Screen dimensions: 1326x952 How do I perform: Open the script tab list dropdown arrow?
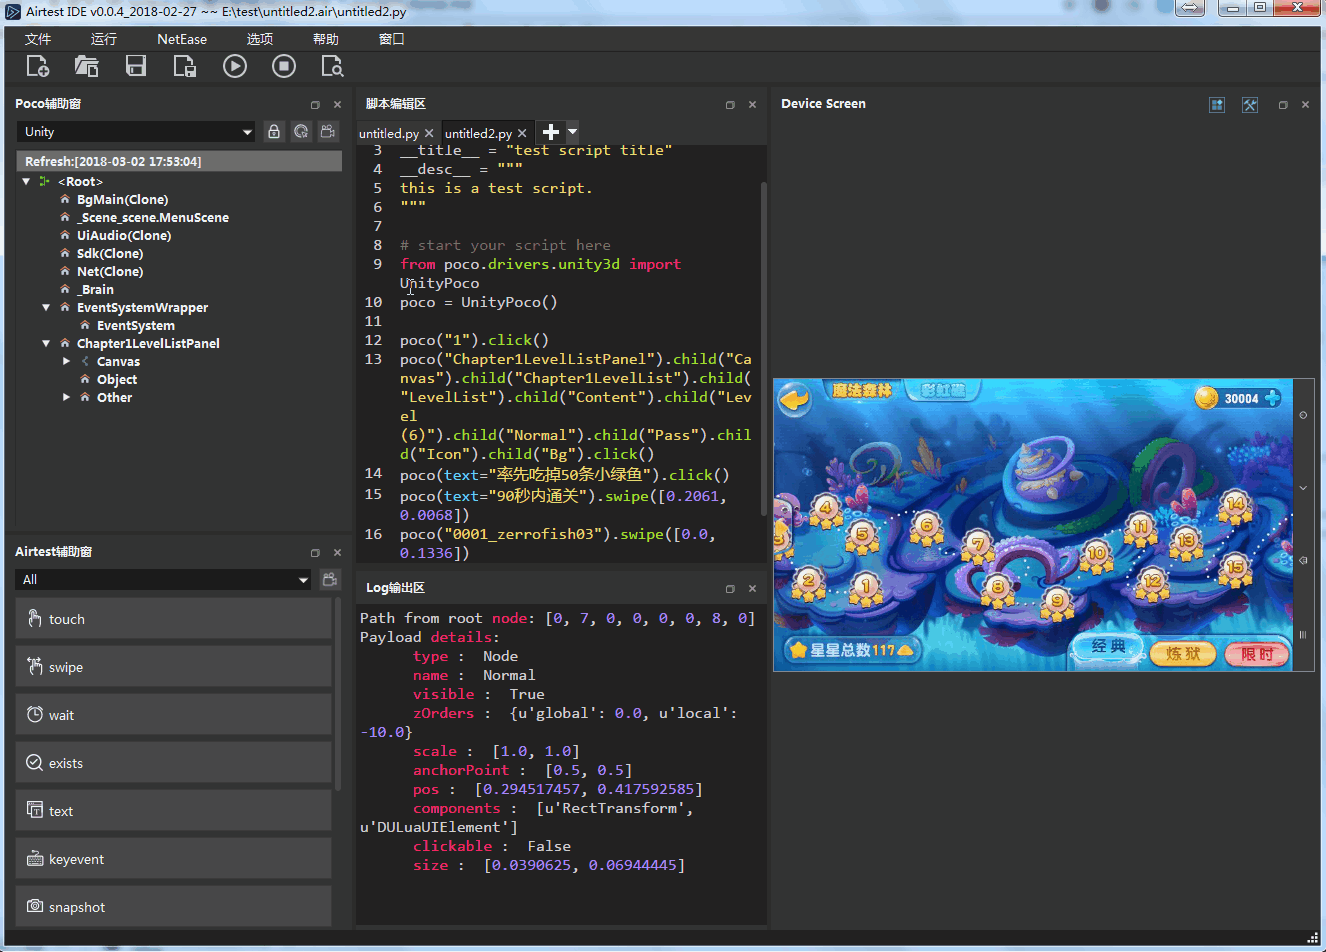(572, 131)
